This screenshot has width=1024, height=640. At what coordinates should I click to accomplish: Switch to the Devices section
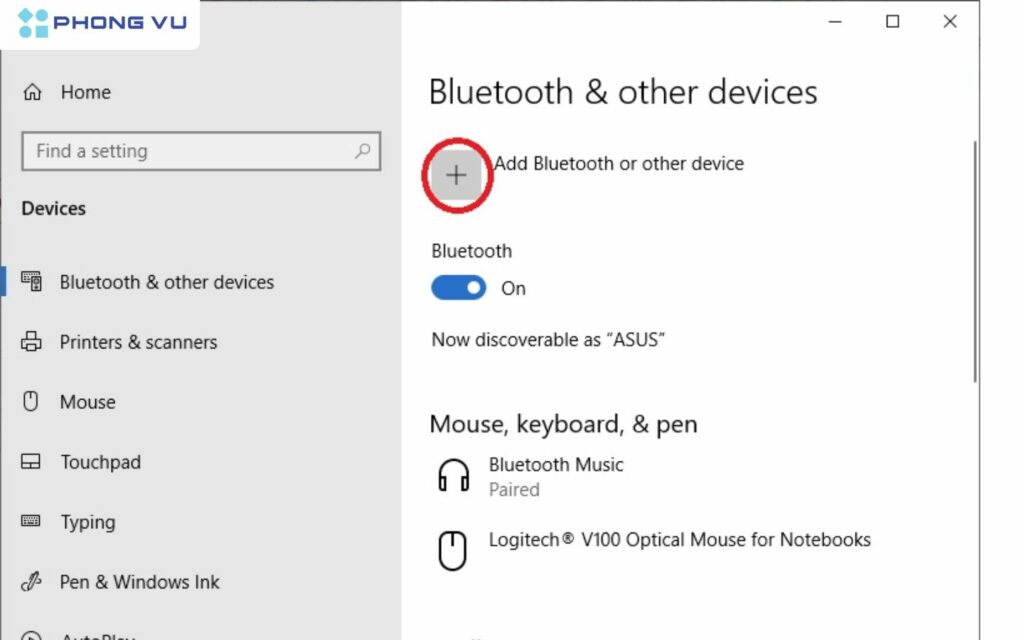point(53,208)
